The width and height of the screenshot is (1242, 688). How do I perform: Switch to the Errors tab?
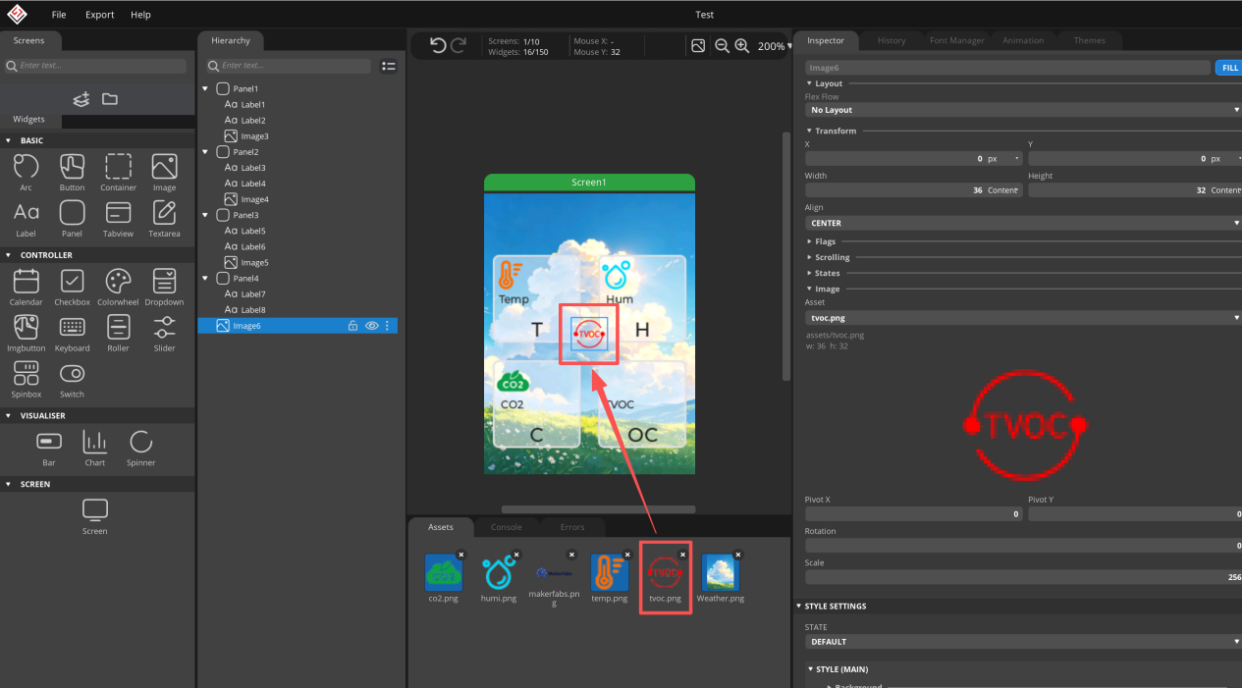pos(572,527)
